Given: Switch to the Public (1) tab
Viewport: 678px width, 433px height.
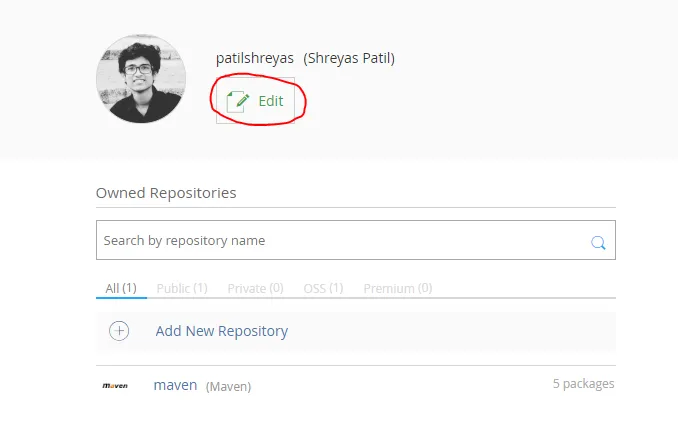Looking at the screenshot, I should (182, 288).
